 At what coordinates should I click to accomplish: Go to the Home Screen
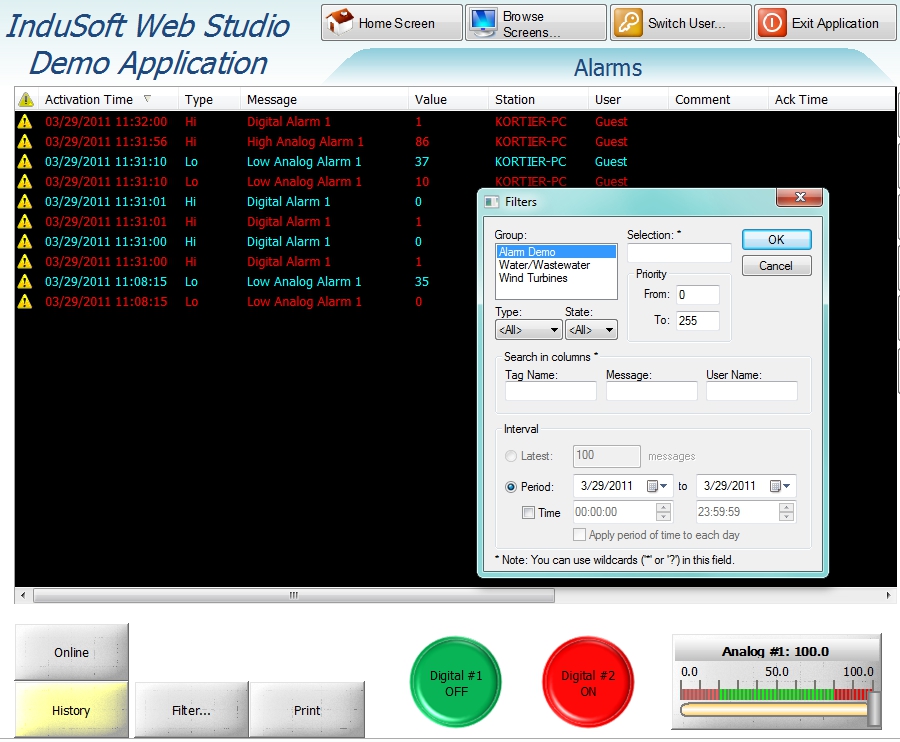[391, 23]
